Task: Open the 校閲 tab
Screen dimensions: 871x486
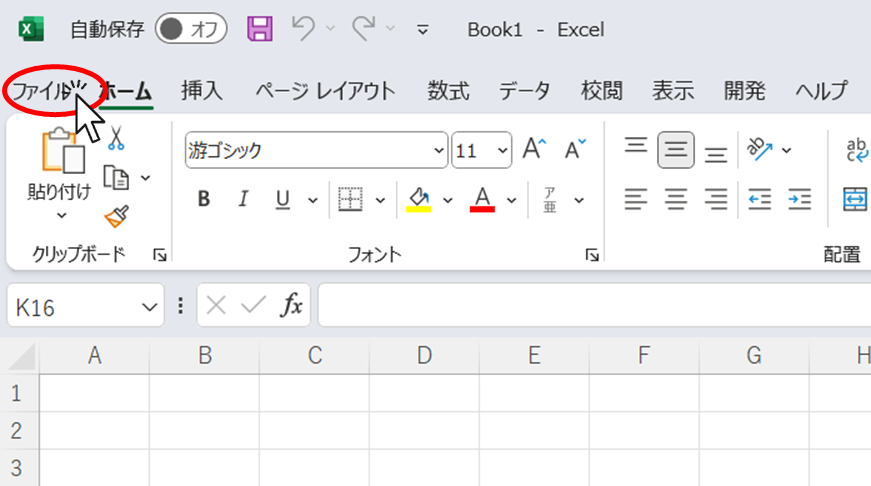Action: click(x=602, y=91)
